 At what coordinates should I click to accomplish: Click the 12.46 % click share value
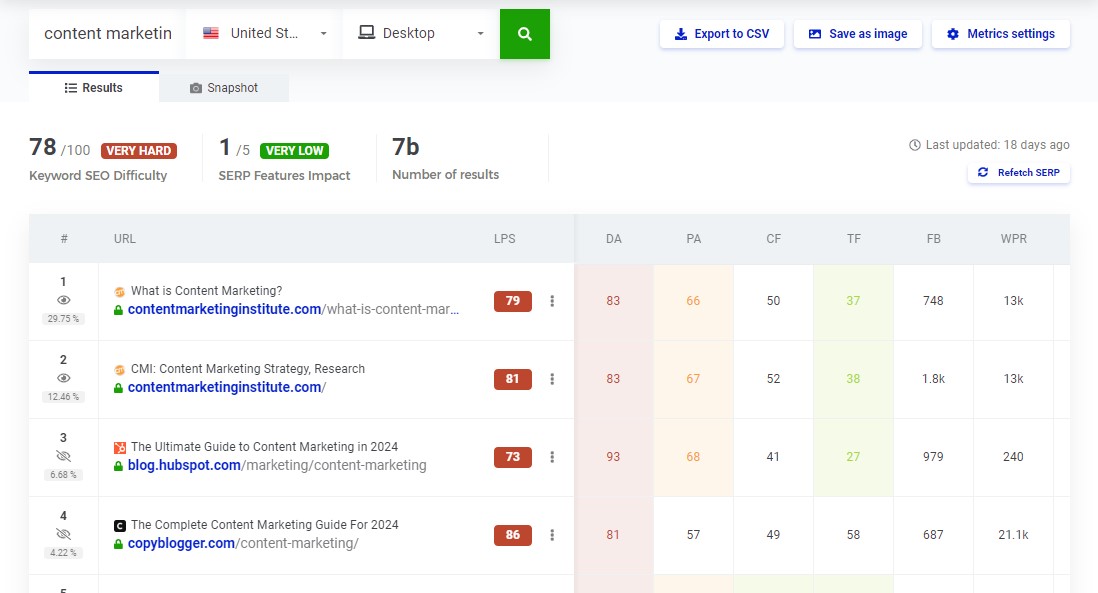tap(63, 396)
